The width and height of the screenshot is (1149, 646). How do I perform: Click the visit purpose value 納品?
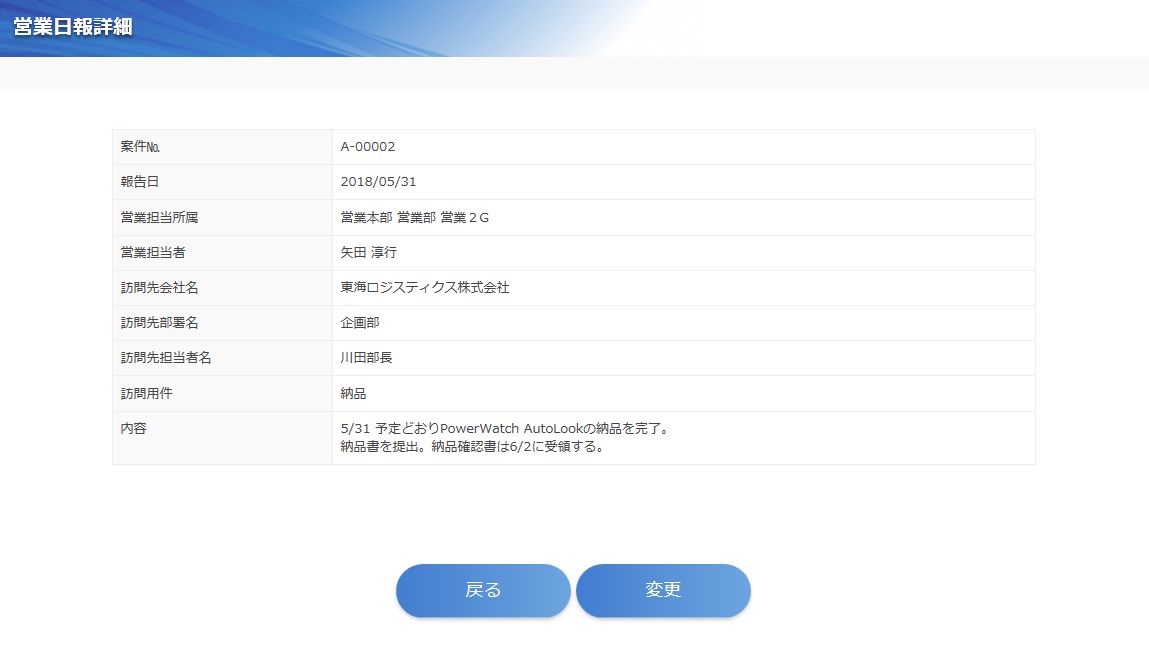coord(354,393)
